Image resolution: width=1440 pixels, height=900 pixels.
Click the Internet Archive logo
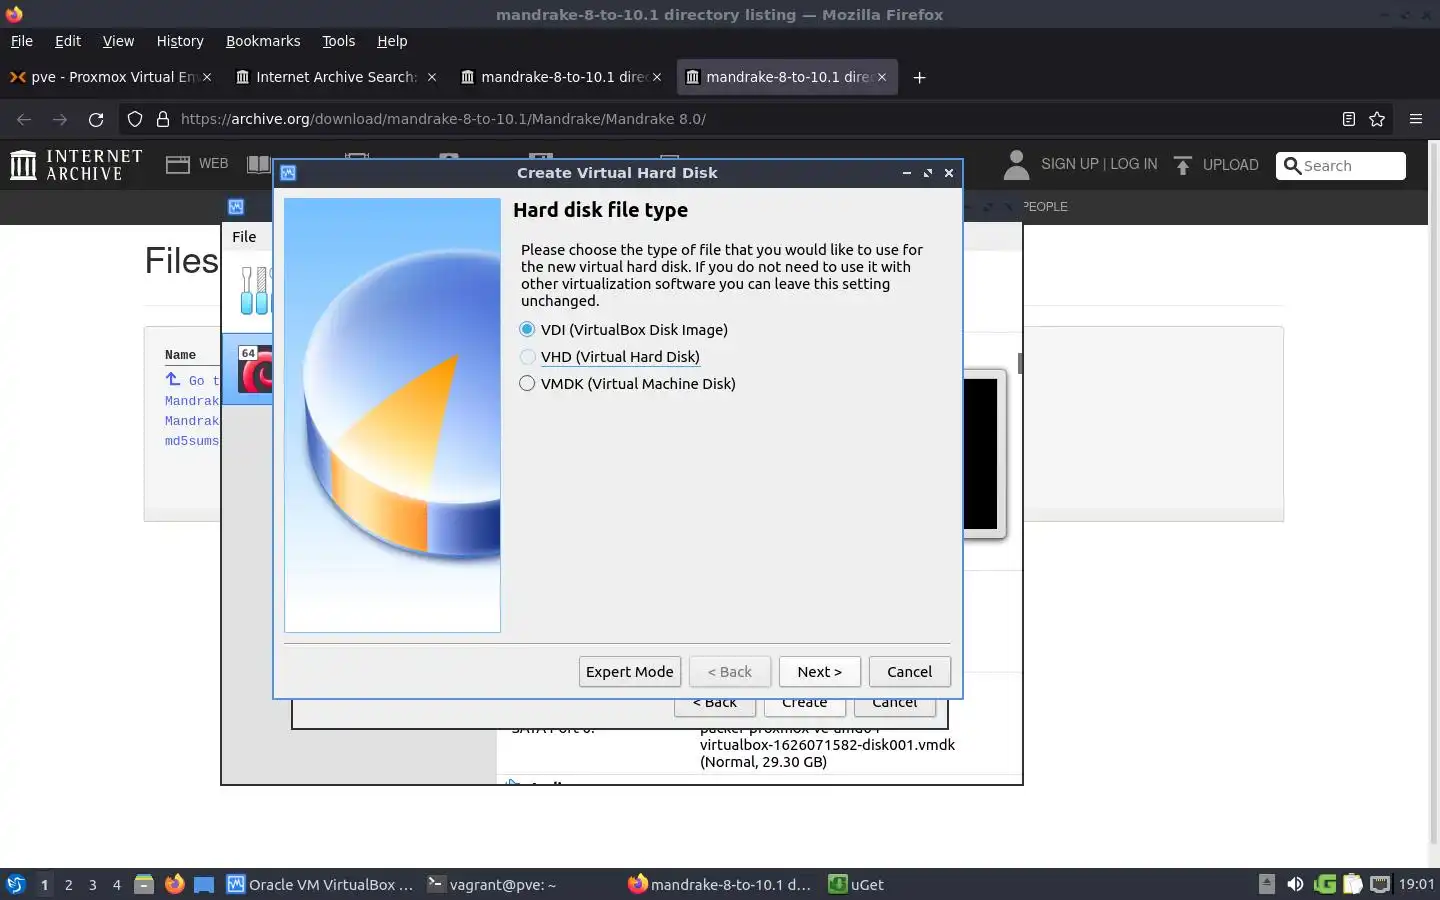click(76, 165)
